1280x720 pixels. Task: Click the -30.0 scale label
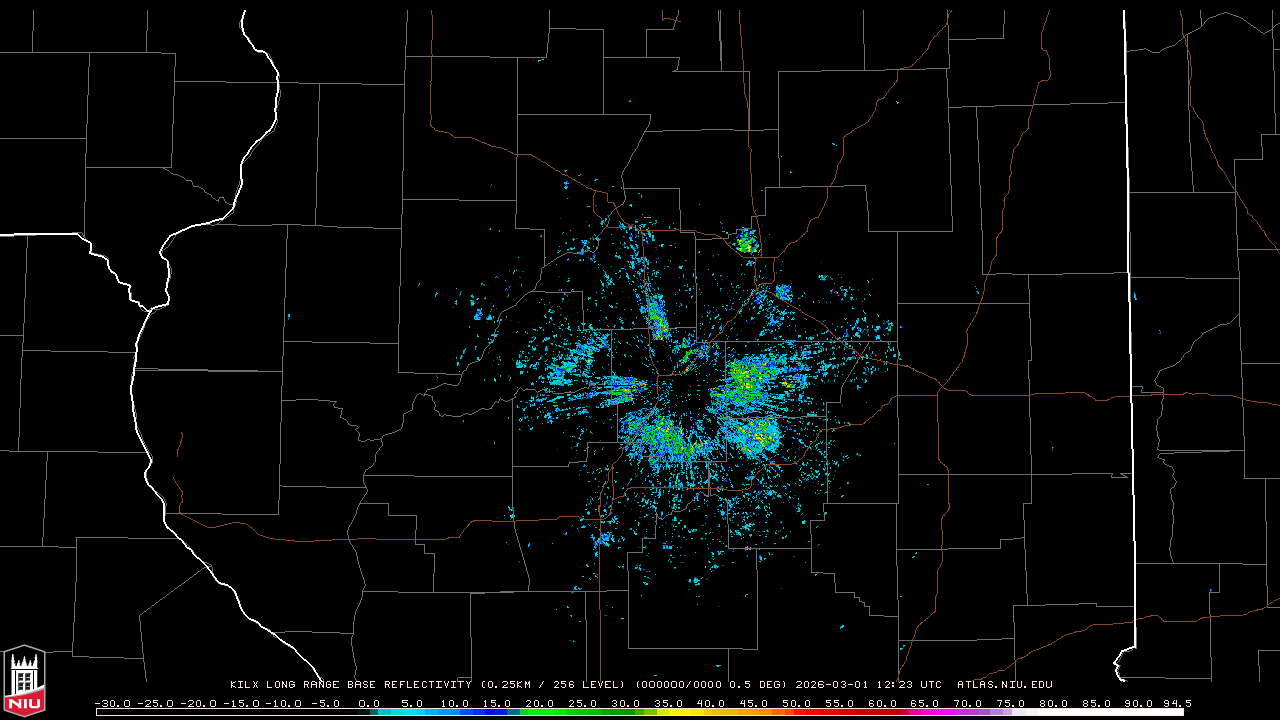click(112, 703)
